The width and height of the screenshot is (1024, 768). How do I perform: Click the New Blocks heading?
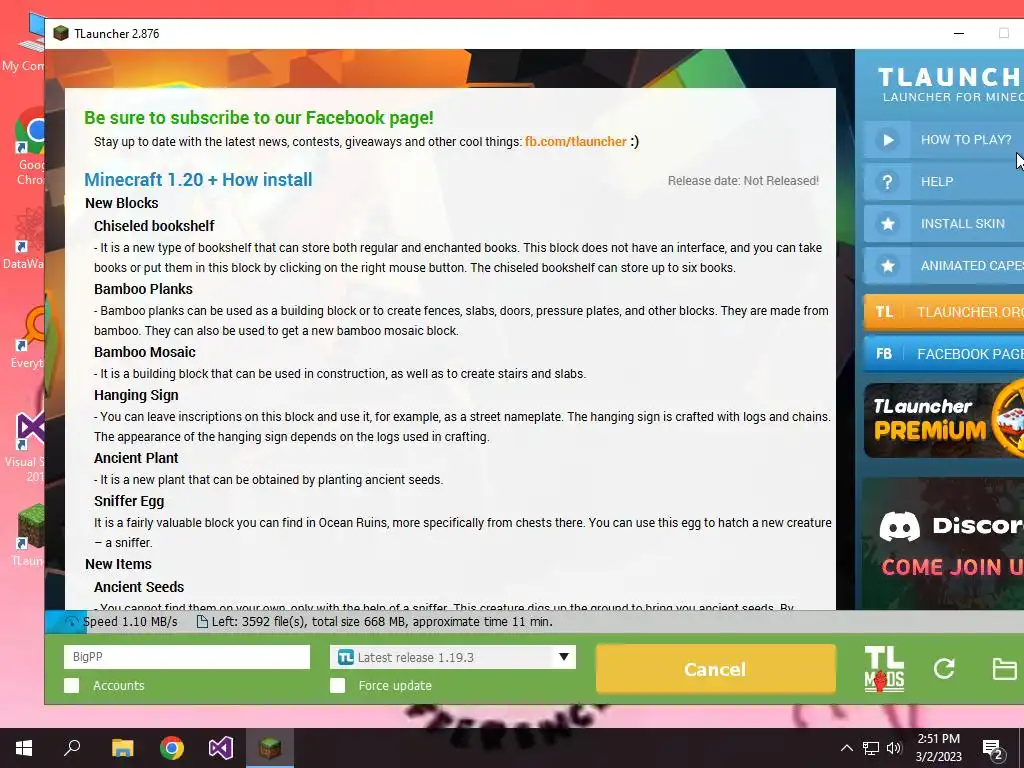coord(121,203)
